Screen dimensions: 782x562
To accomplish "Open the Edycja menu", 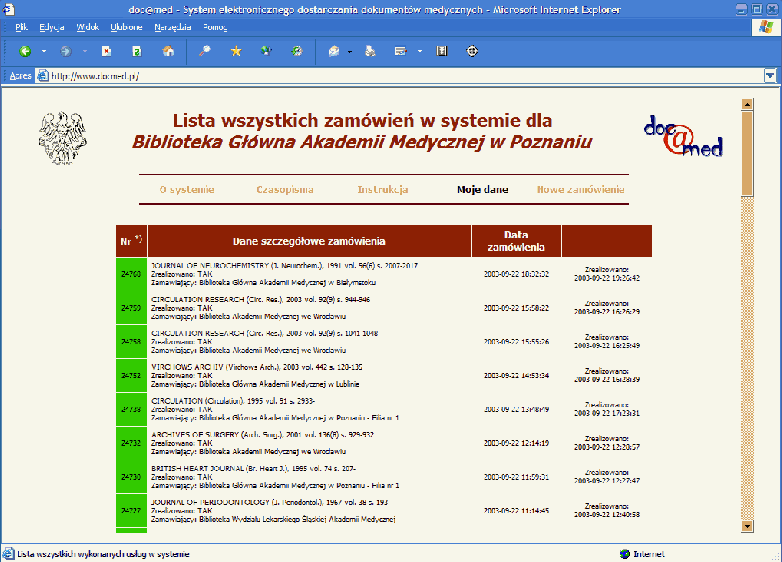I will [52, 27].
